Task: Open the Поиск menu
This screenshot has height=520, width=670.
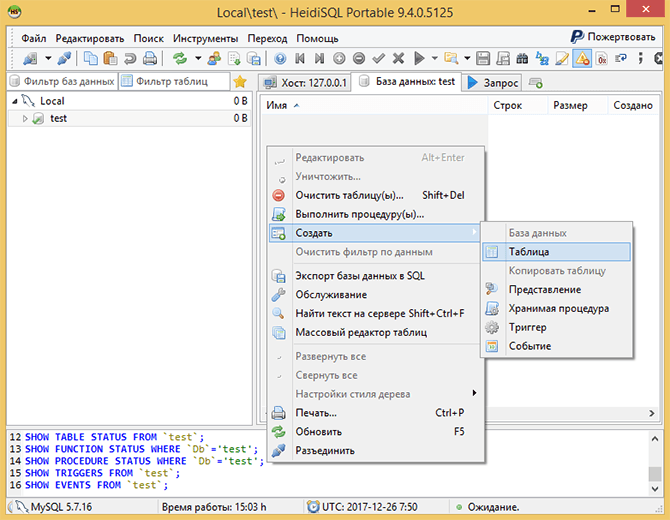Action: click(148, 38)
